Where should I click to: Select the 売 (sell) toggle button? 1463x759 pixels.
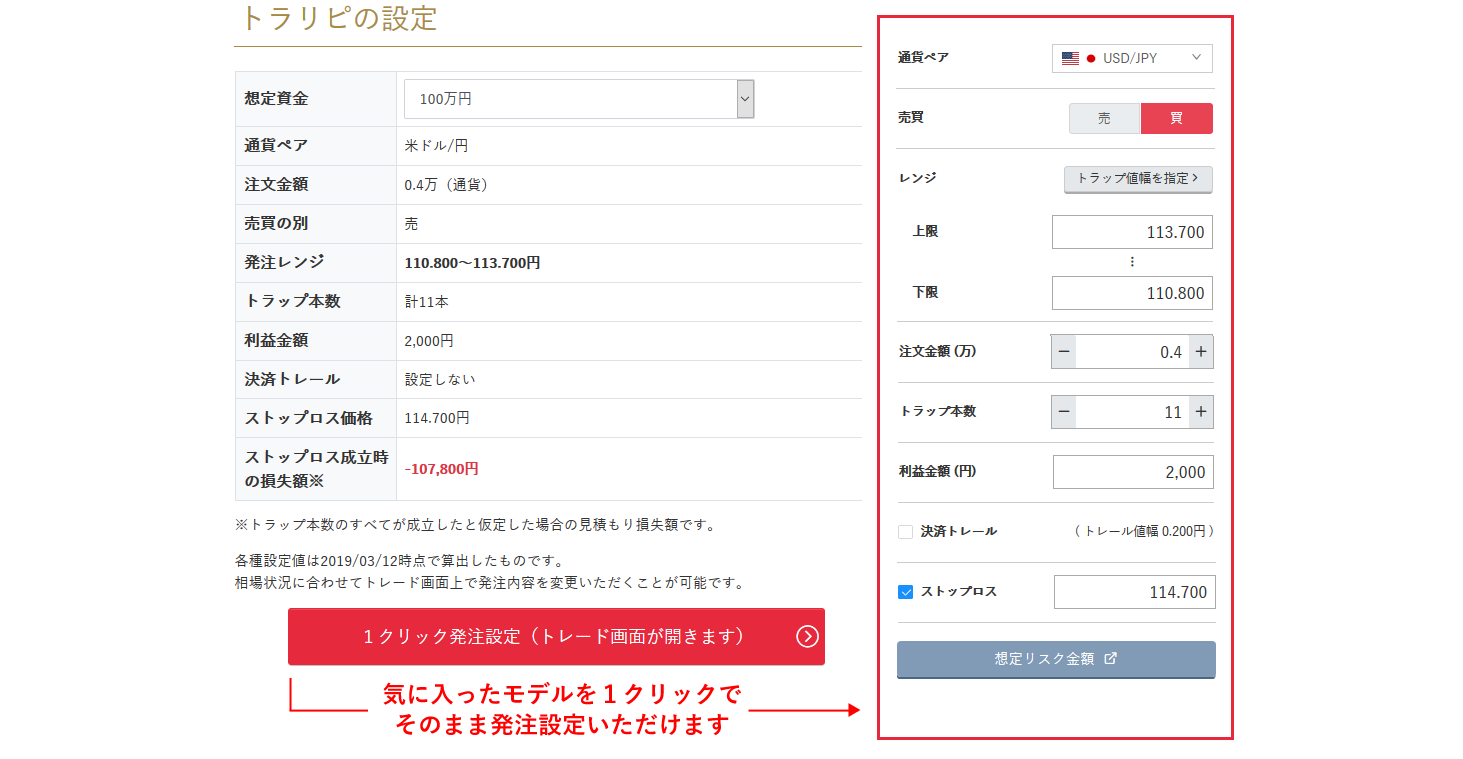click(x=1105, y=118)
